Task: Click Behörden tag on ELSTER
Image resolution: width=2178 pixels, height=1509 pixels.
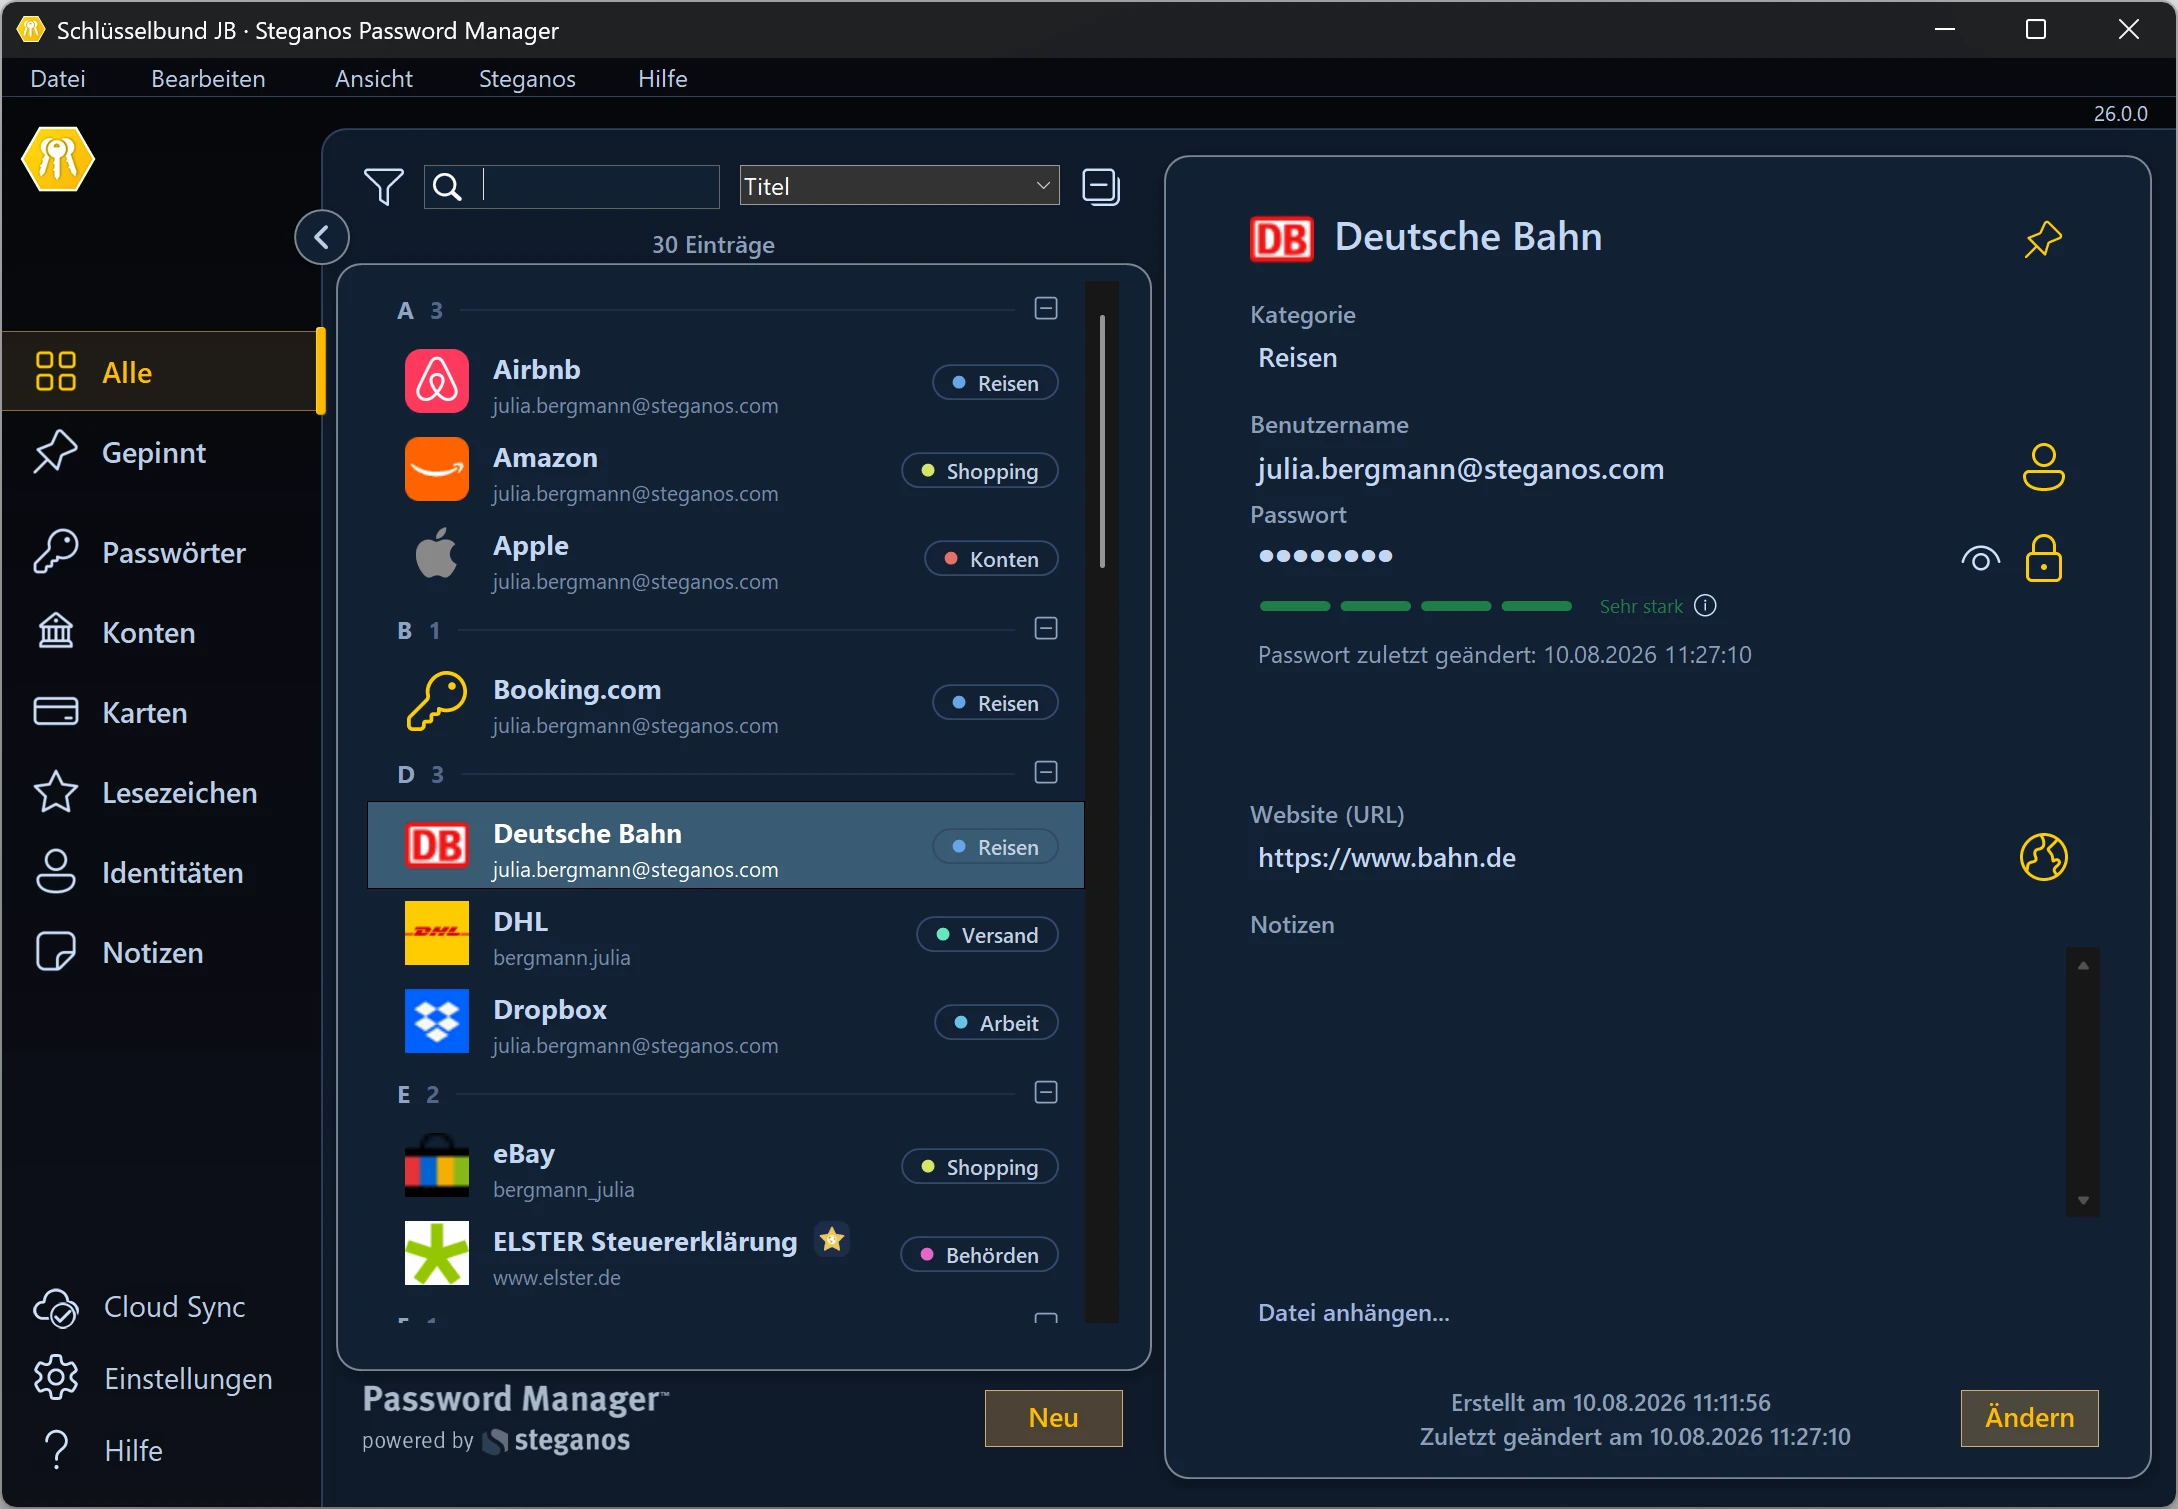Action: point(979,1255)
